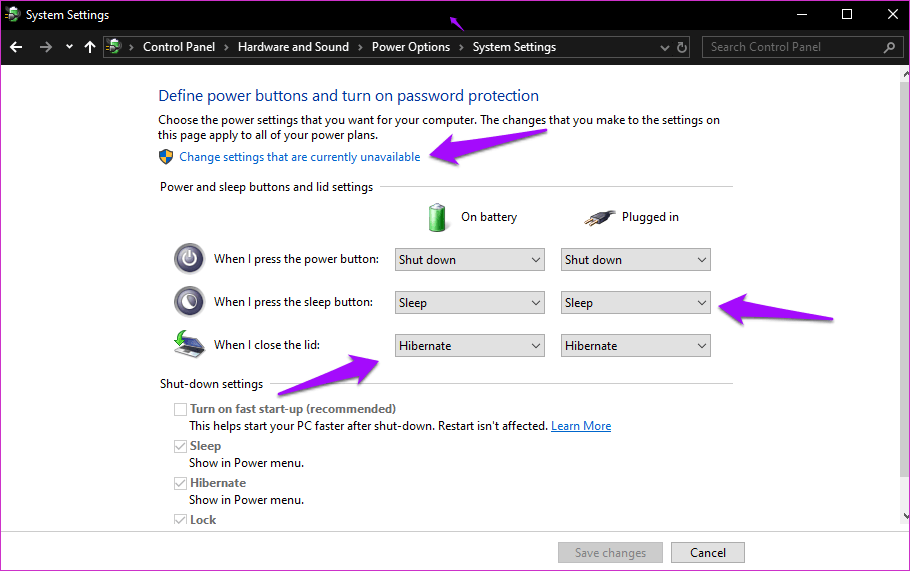Click Change settings that are currently unavailable

299,157
